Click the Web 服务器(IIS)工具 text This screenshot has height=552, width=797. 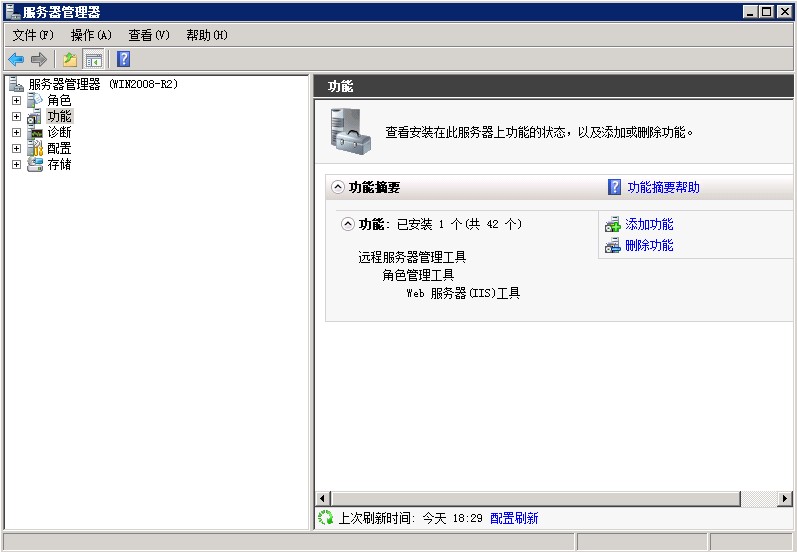coord(463,293)
